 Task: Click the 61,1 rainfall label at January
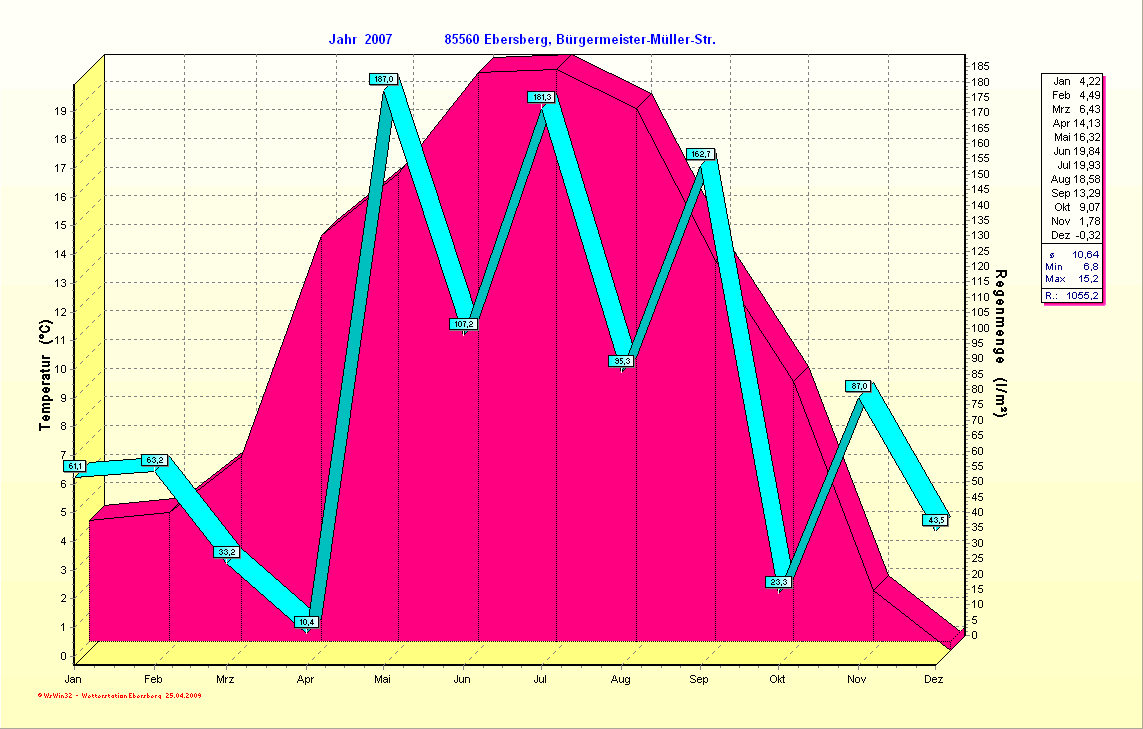(x=75, y=466)
